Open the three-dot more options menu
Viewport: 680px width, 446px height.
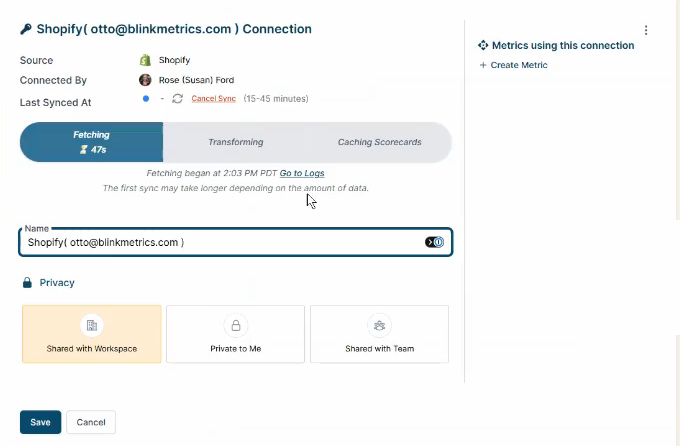(646, 30)
